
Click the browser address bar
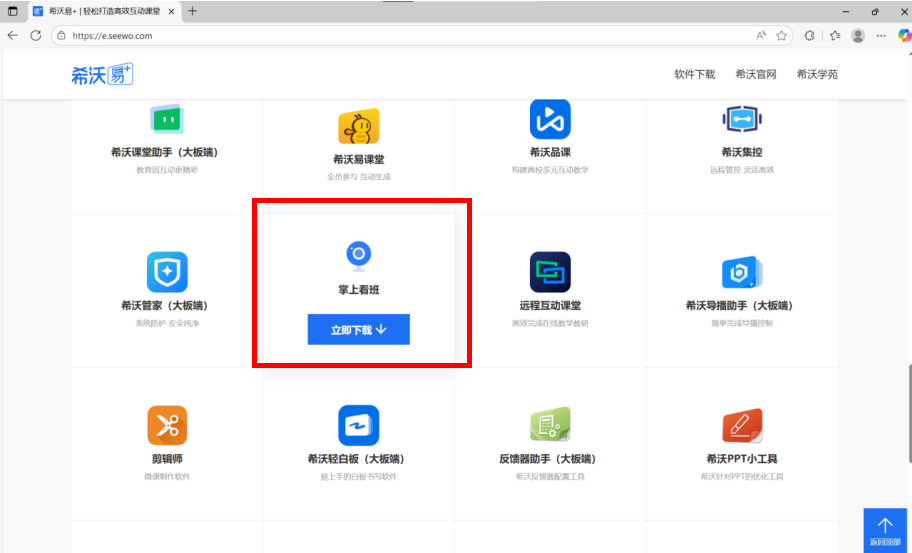point(400,35)
